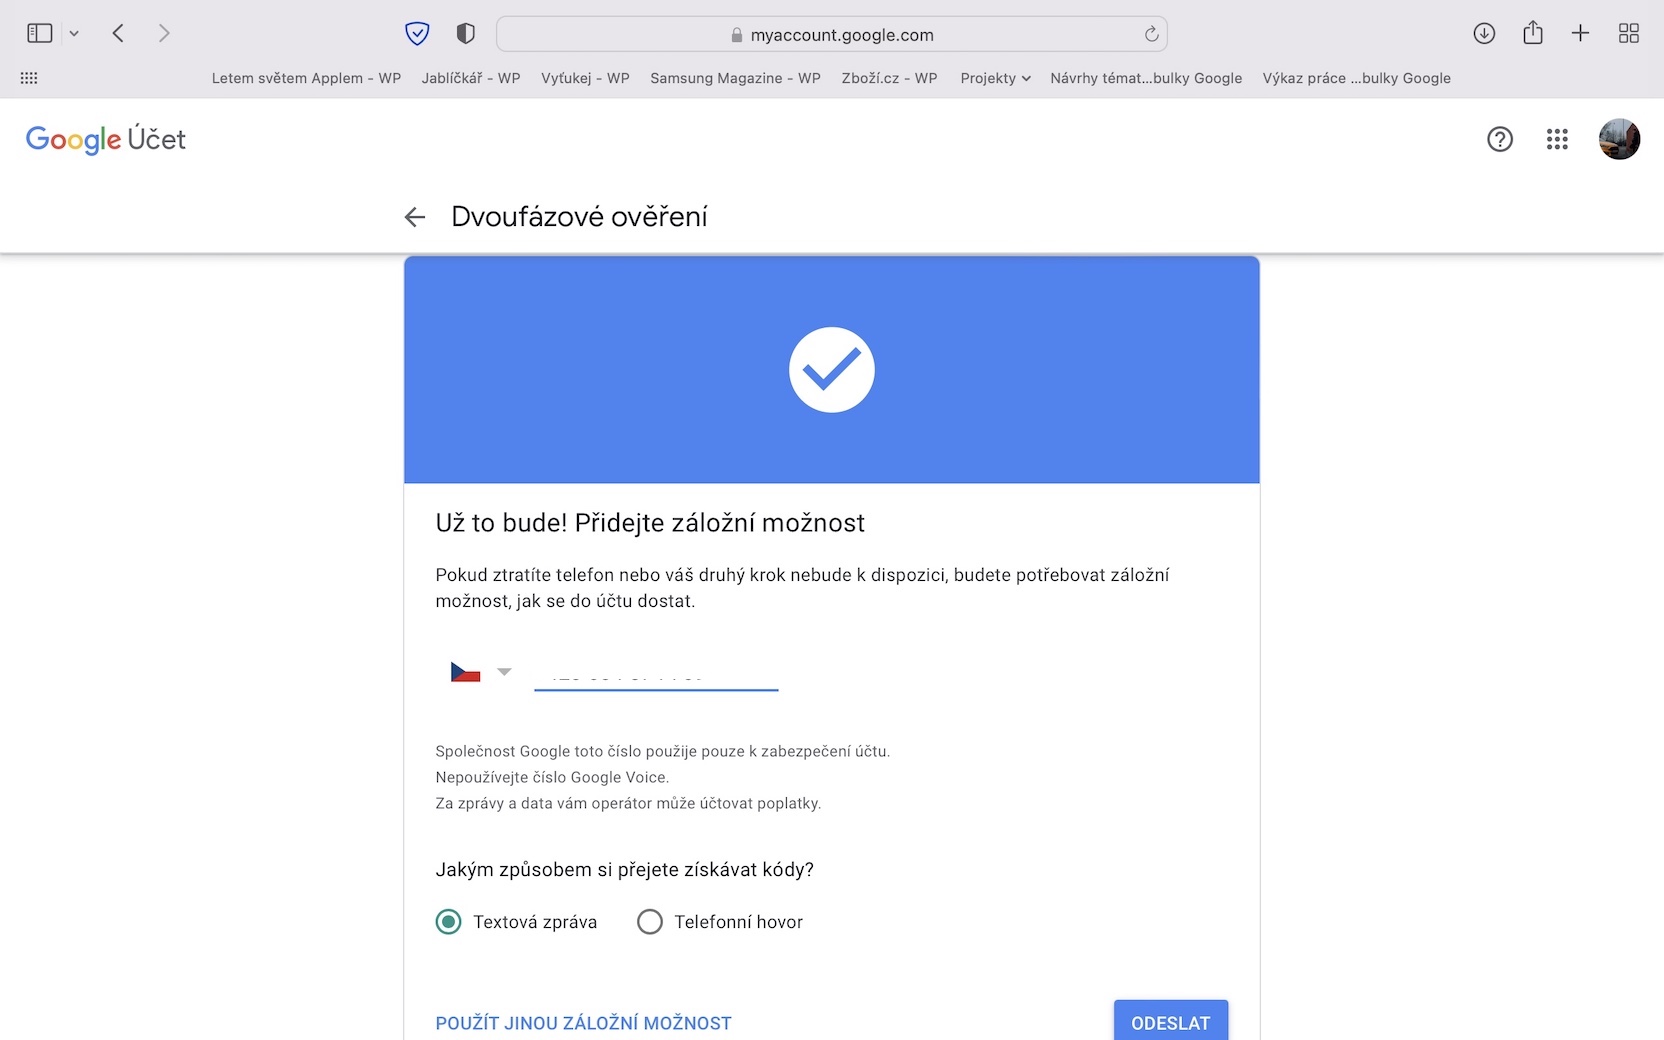Viewport: 1664px width, 1040px height.
Task: Expand the Czech flag country dropdown
Action: pyautogui.click(x=481, y=672)
